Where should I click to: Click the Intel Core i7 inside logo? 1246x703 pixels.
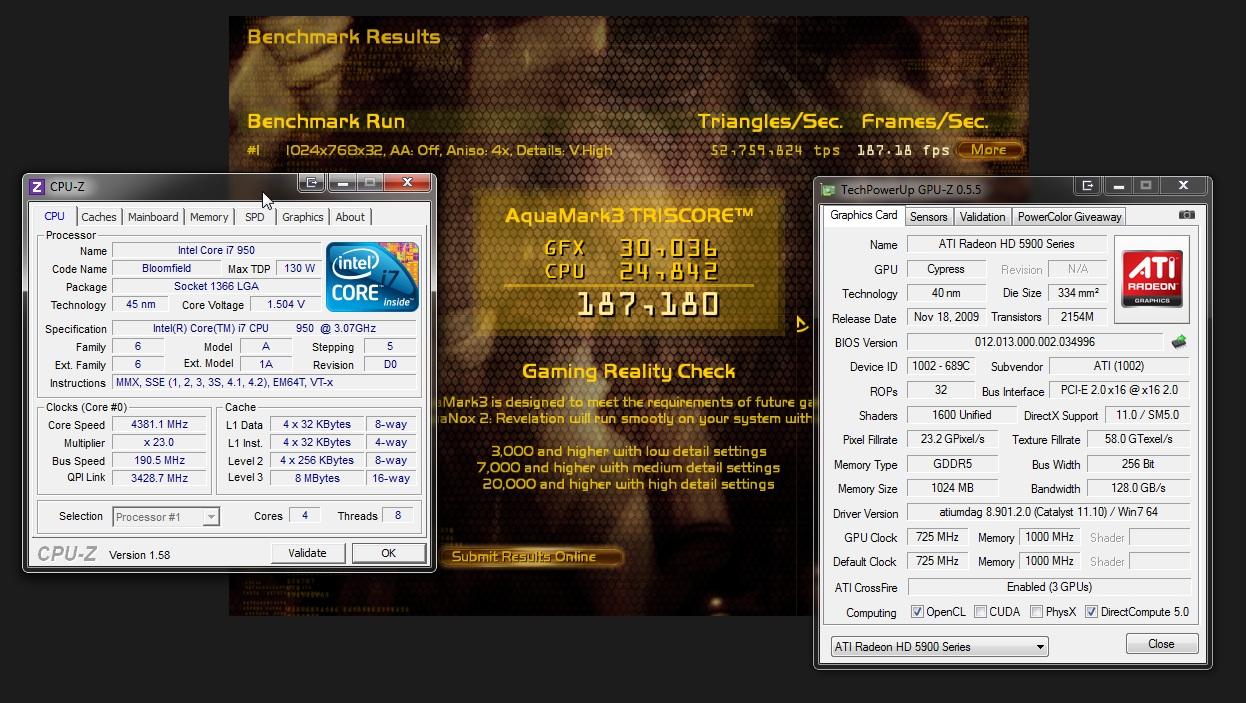click(372, 277)
